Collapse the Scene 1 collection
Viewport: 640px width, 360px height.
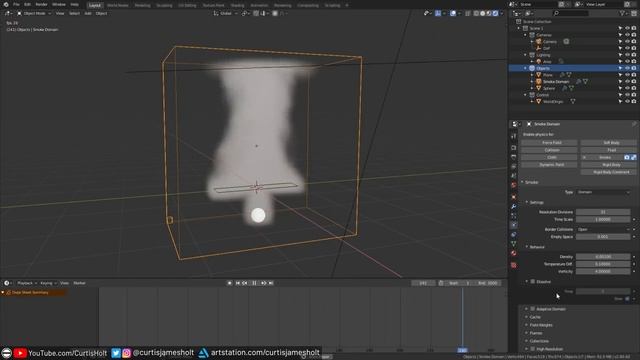[519, 29]
